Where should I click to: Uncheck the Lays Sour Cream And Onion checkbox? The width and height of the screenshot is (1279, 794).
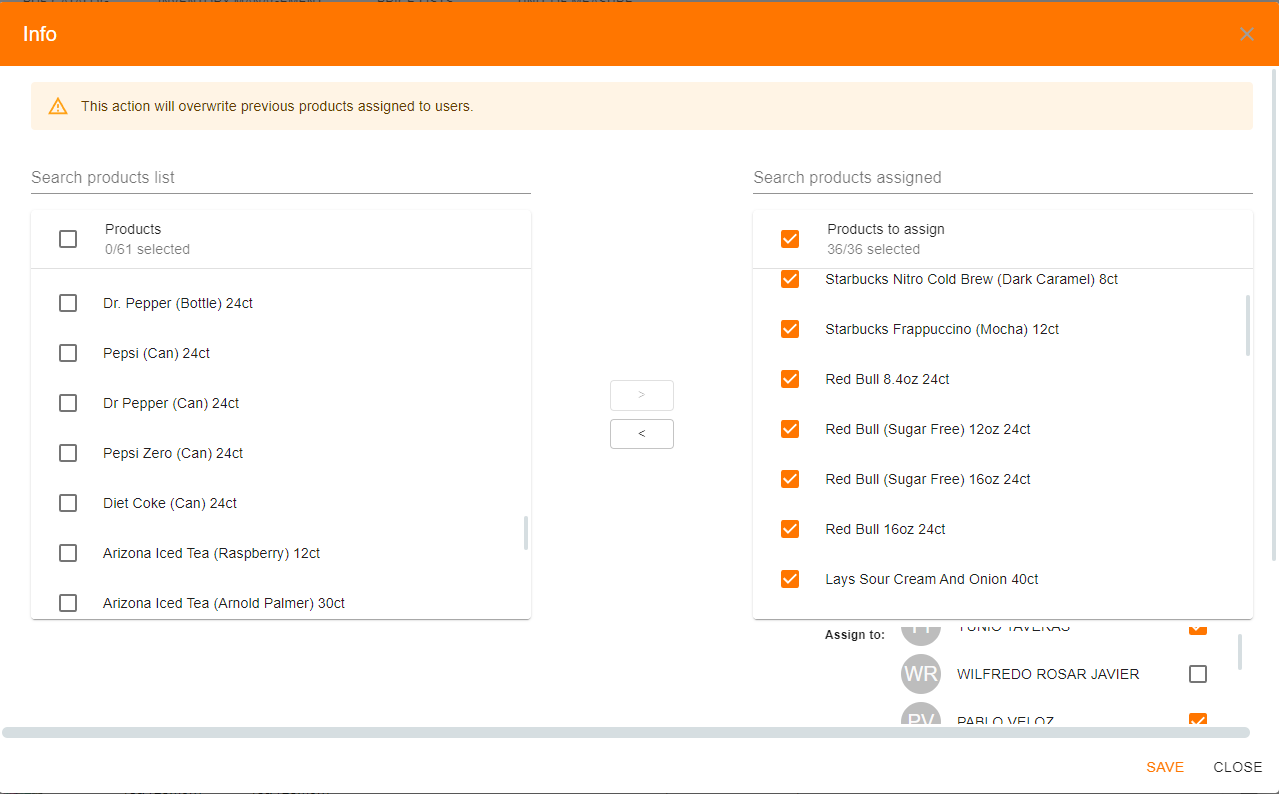click(x=790, y=579)
